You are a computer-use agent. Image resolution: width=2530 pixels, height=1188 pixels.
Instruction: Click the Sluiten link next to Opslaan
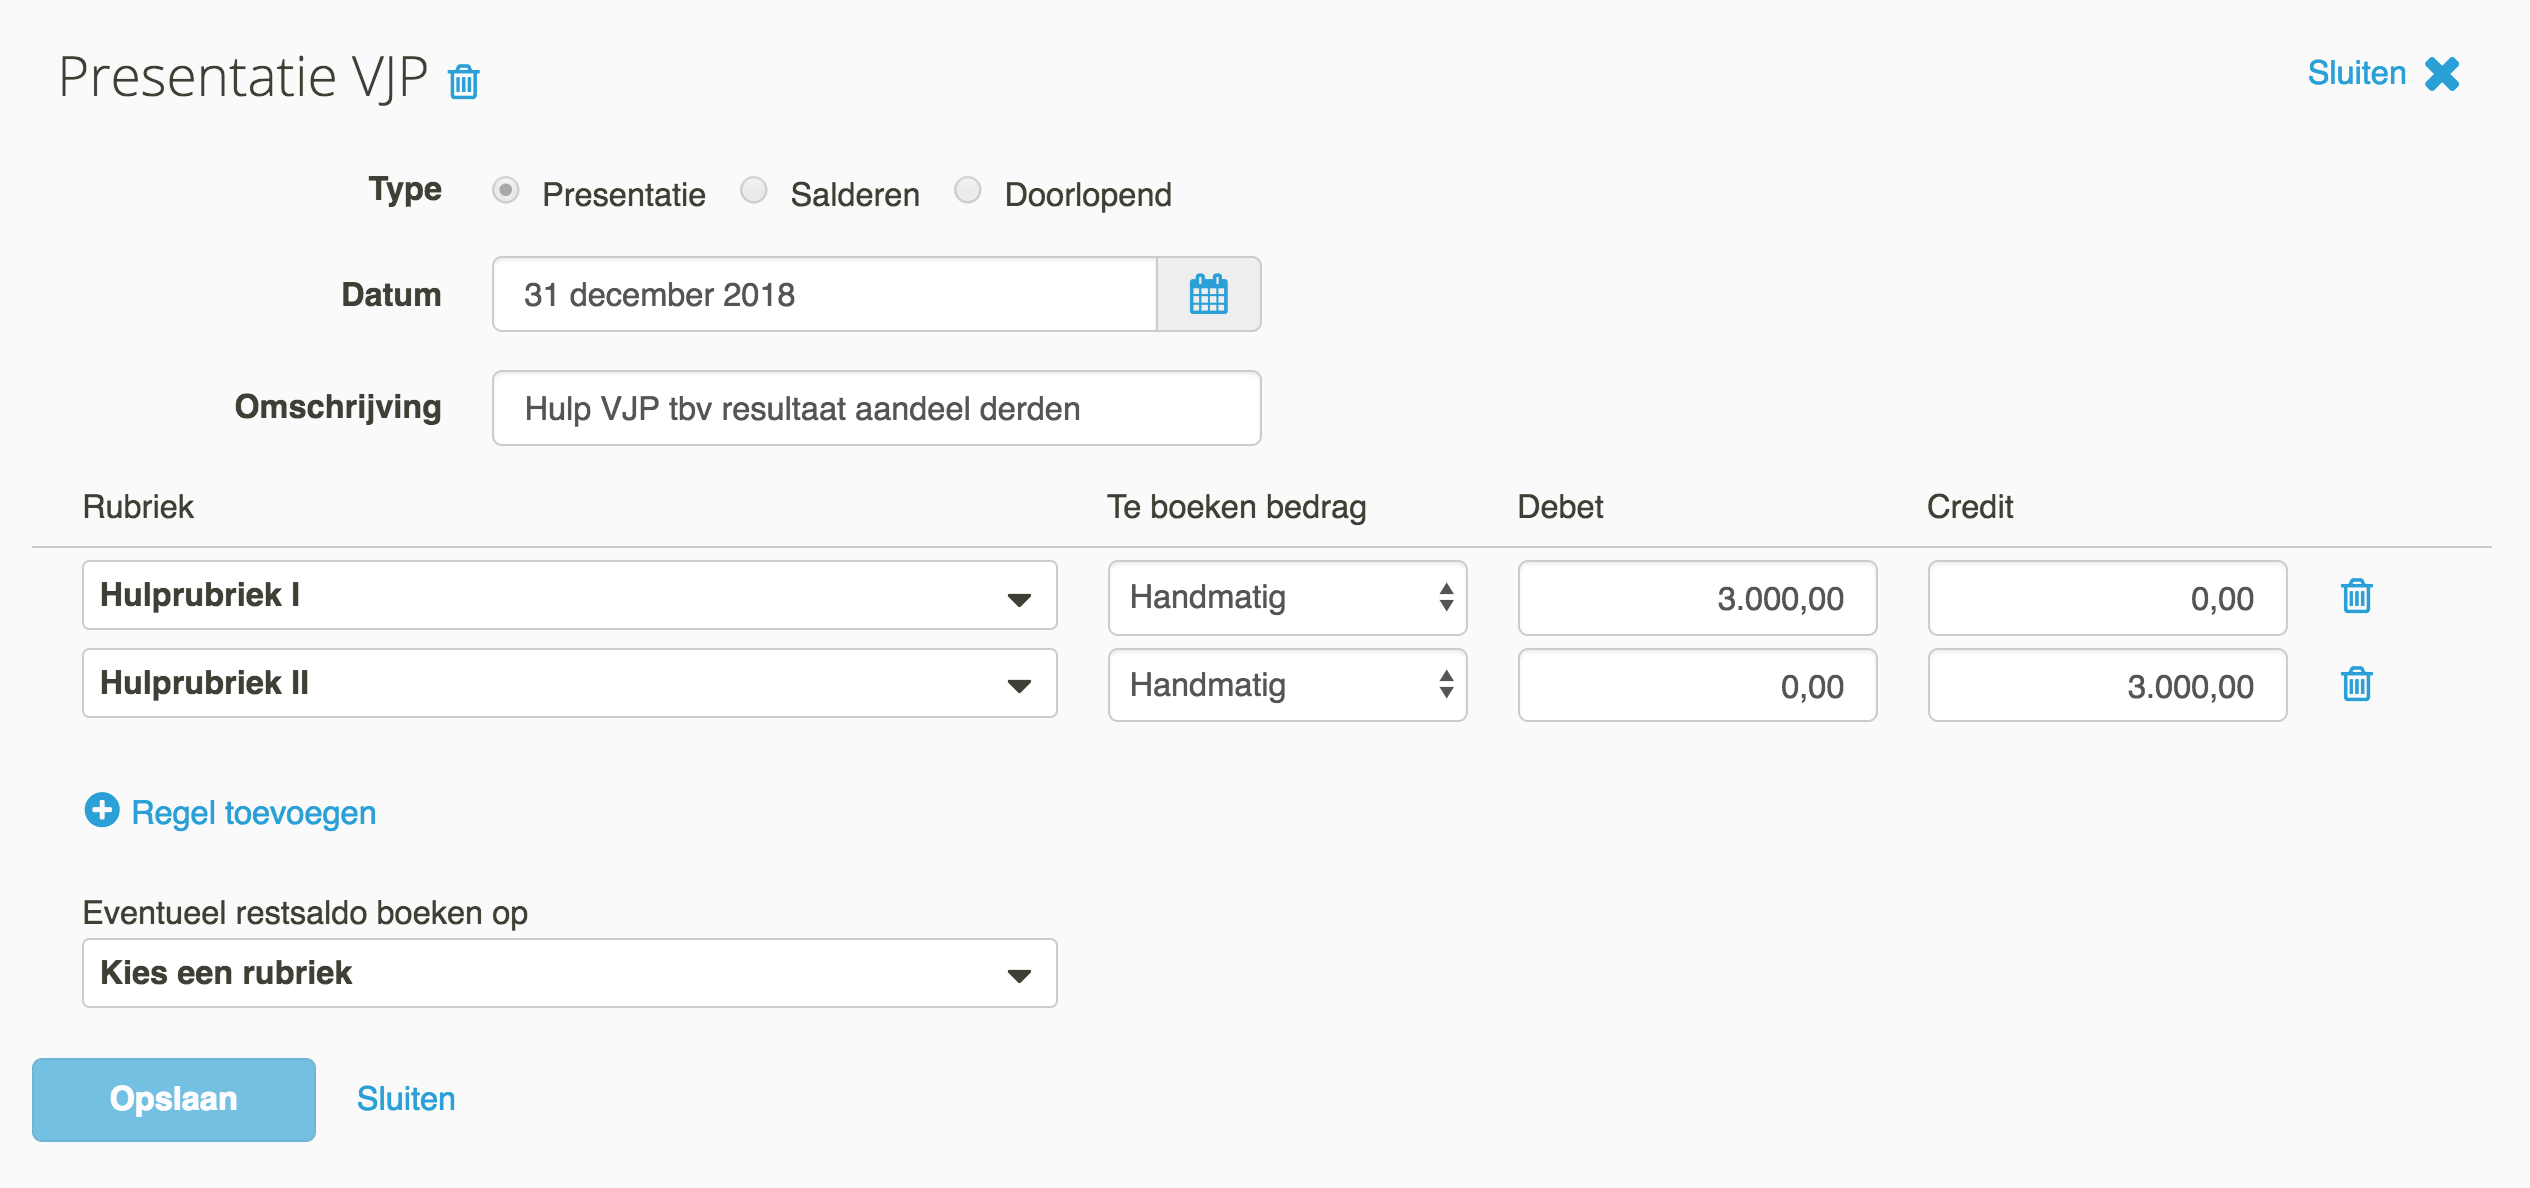[x=406, y=1099]
